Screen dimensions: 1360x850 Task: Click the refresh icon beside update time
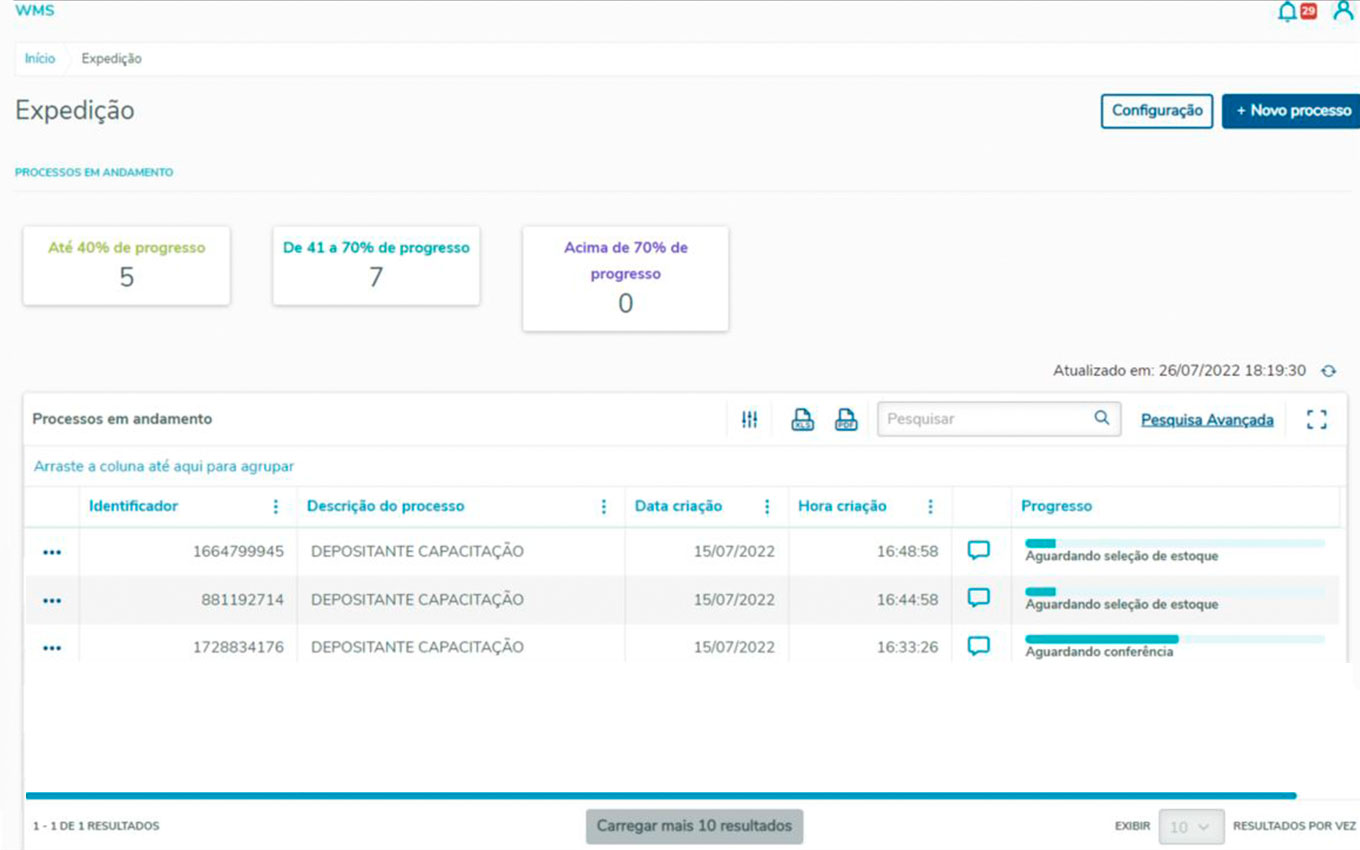1328,371
